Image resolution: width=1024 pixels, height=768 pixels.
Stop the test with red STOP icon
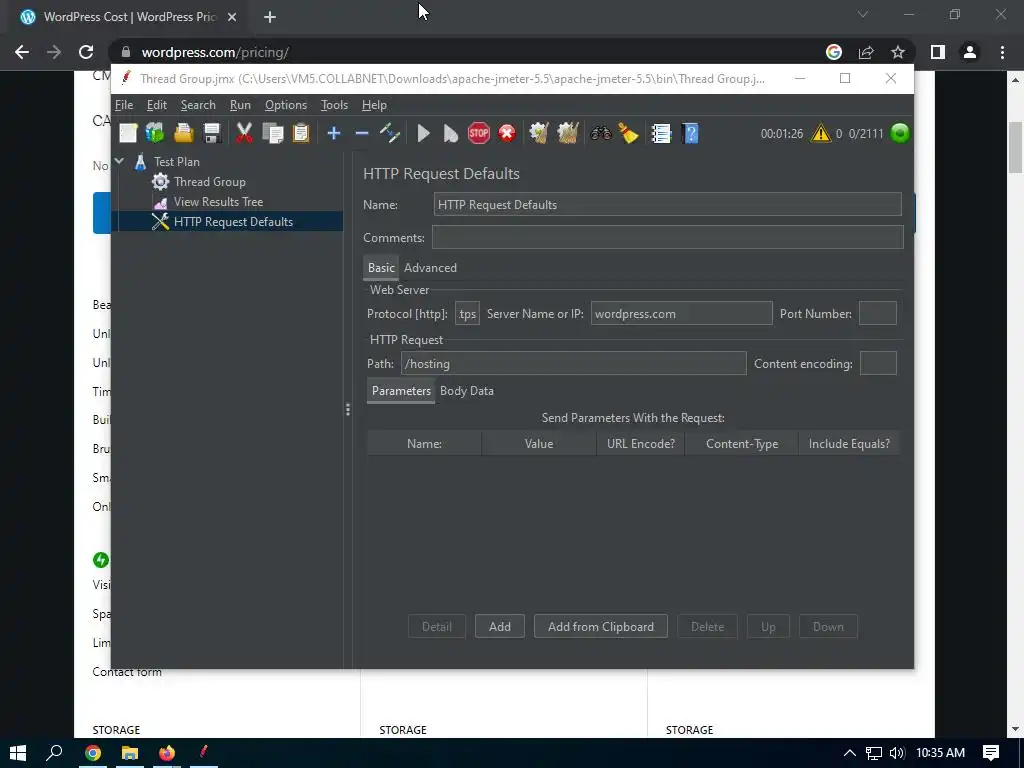[x=479, y=133]
